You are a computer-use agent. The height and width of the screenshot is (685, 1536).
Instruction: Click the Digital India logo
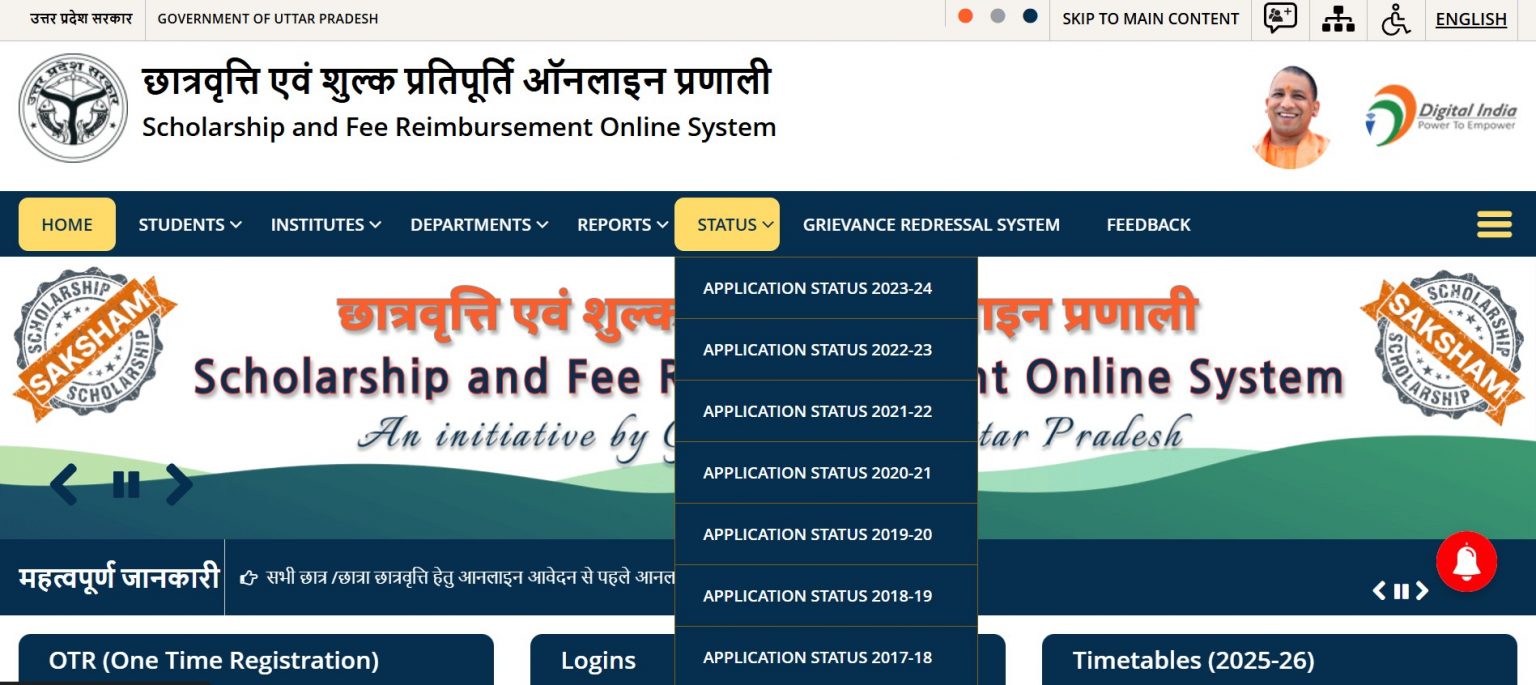tap(1440, 116)
